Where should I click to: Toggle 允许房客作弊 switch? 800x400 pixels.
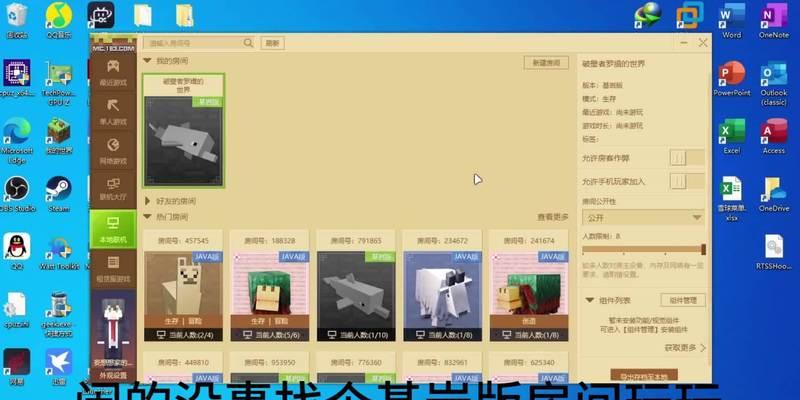pyautogui.click(x=687, y=158)
